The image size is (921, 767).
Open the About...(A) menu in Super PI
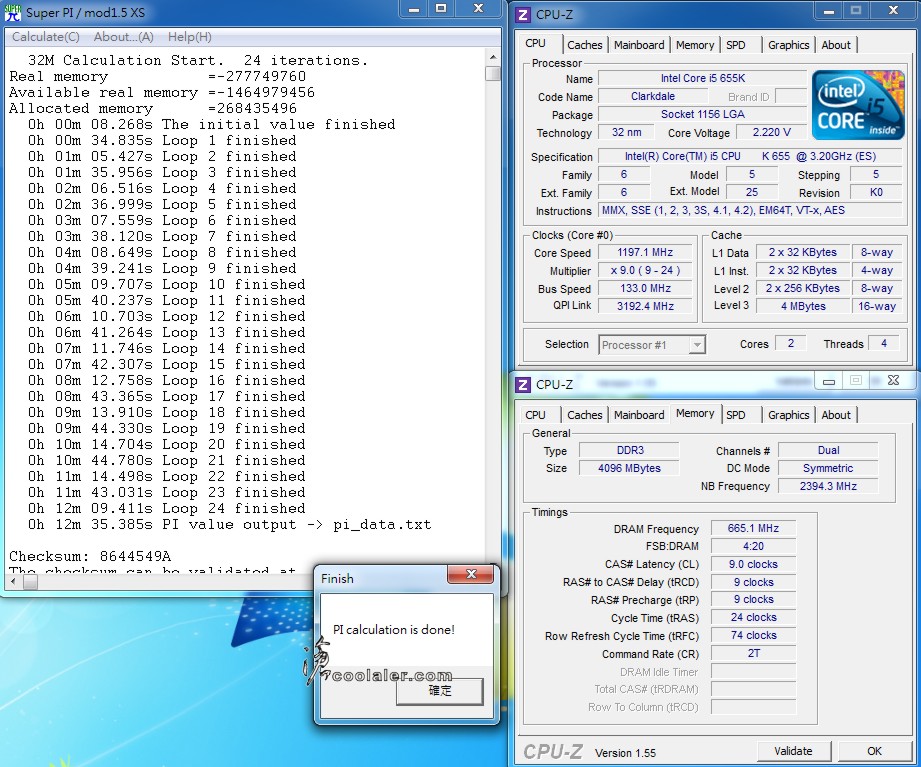point(123,37)
